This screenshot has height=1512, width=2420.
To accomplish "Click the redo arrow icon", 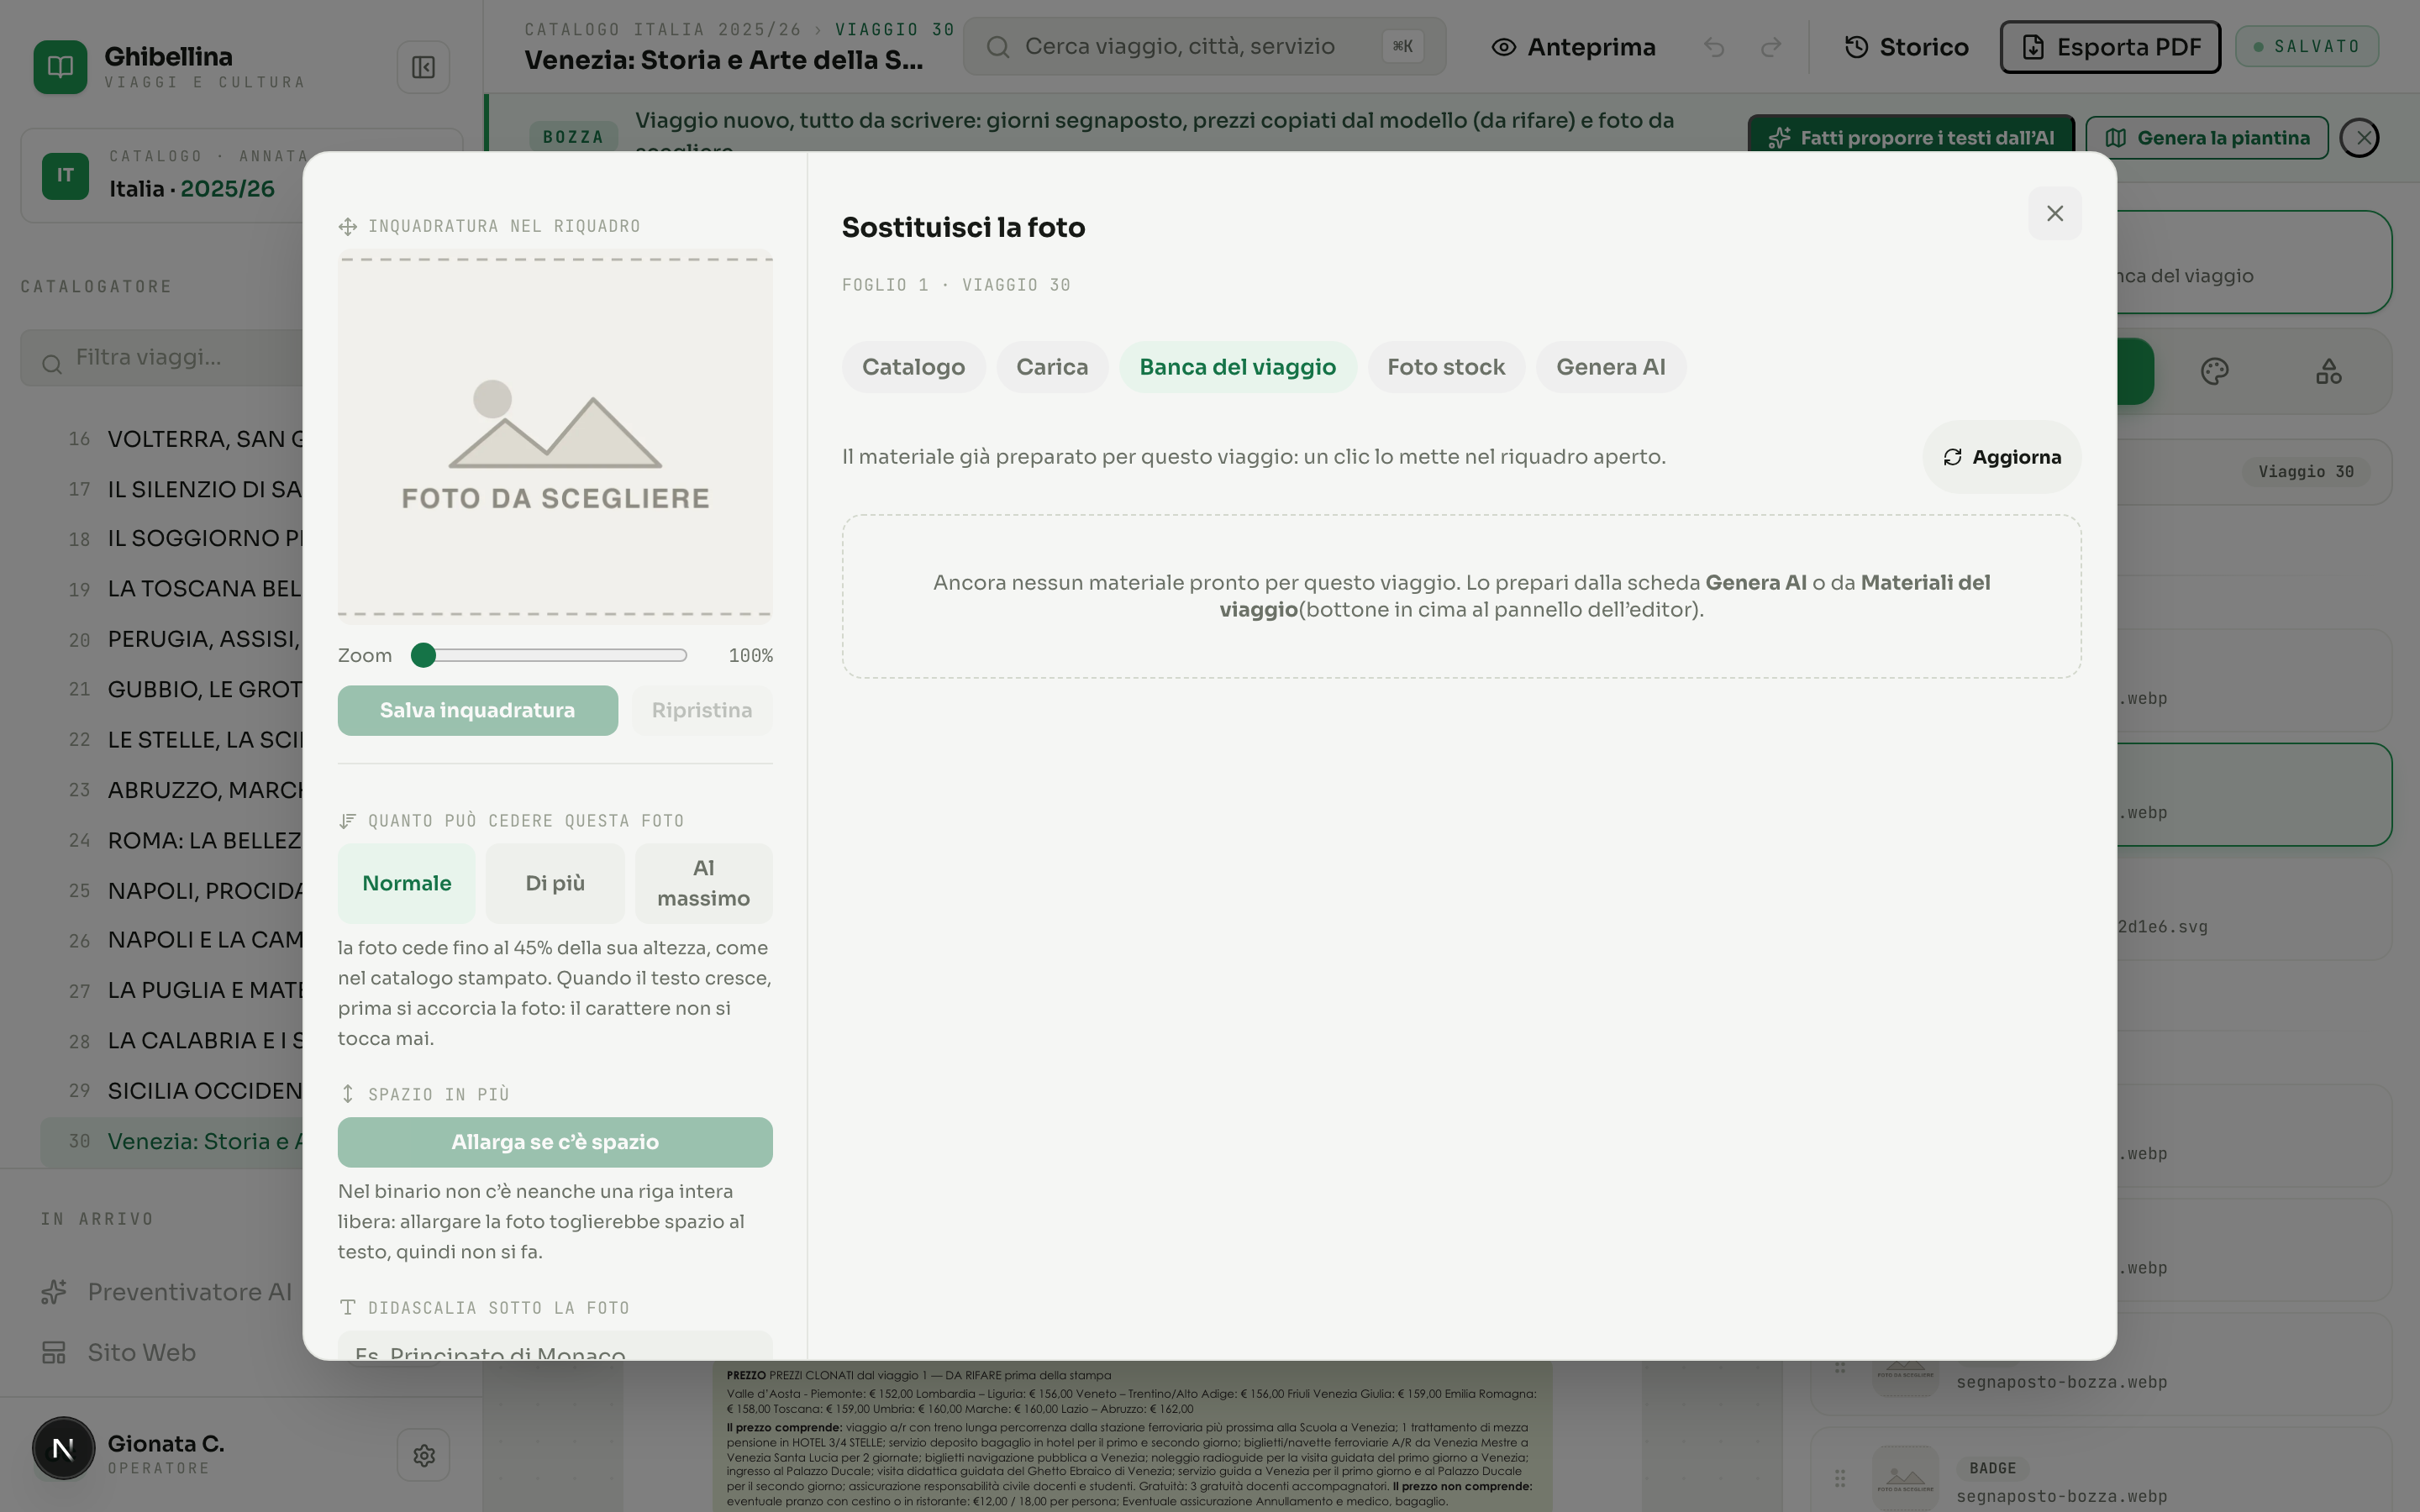I will 1771,47.
